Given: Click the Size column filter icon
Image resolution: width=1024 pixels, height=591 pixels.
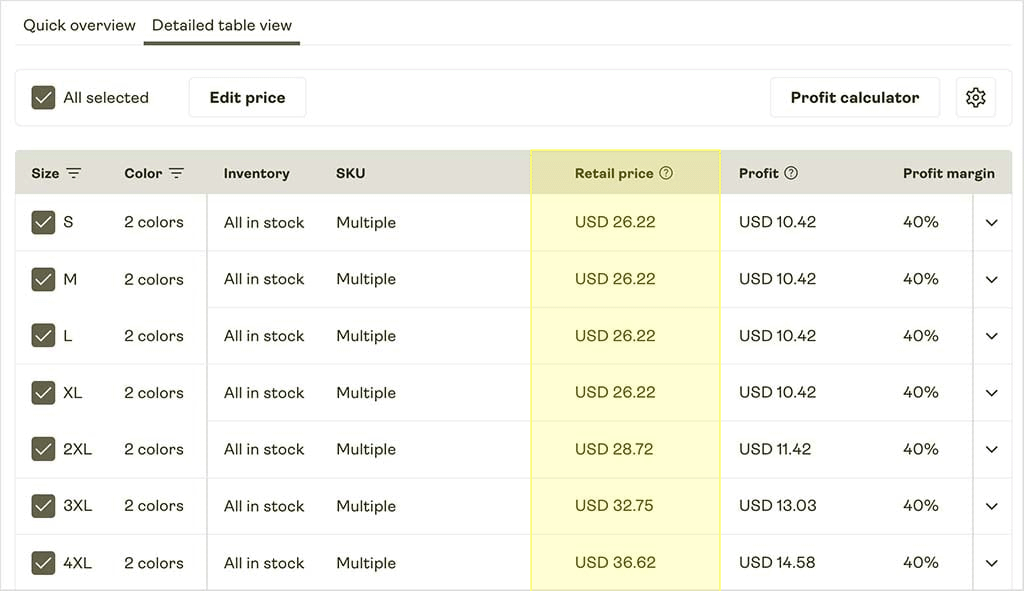Looking at the screenshot, I should [x=74, y=174].
